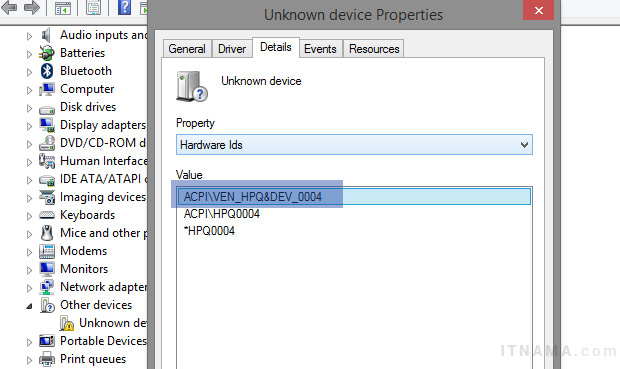Expand the Monitors tree node
The height and width of the screenshot is (369, 620).
[x=29, y=270]
